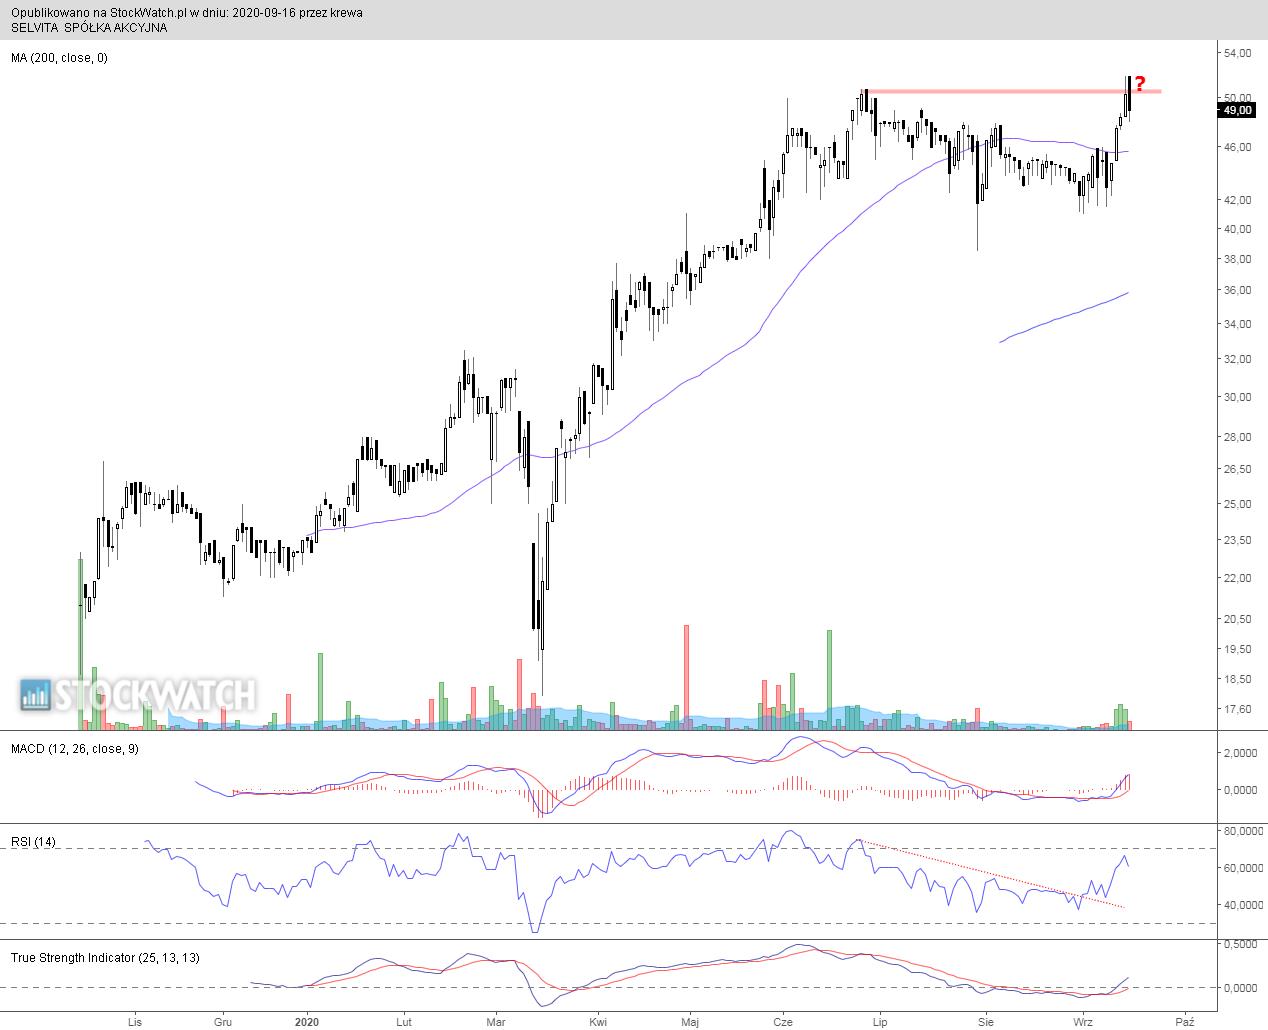Click the 25,00 price axis label
Viewport: 1268px width, 1030px height.
pyautogui.click(x=1238, y=504)
